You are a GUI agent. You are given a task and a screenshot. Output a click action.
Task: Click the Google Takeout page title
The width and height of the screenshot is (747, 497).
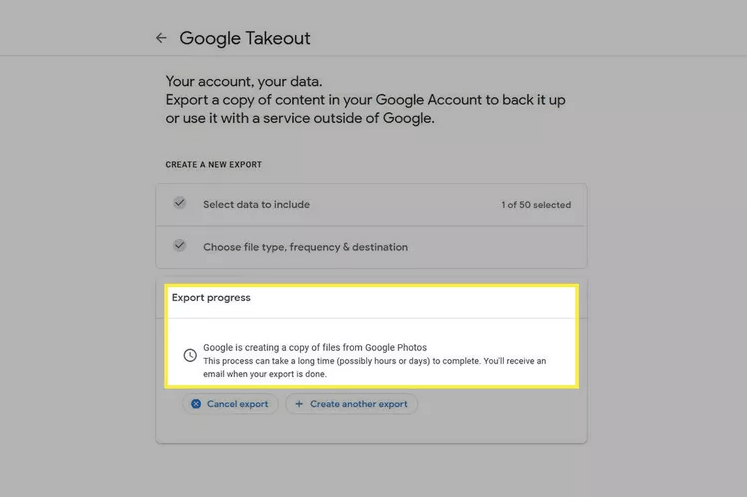[x=245, y=39]
